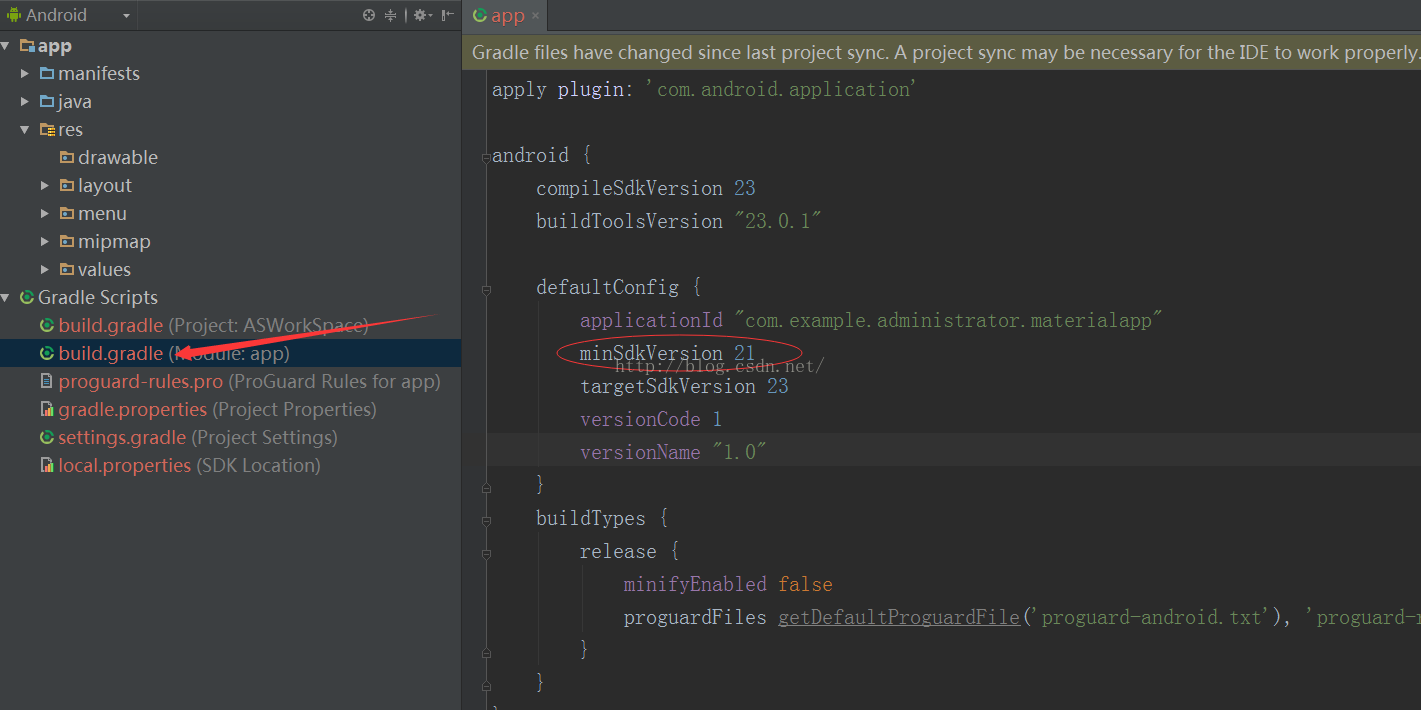This screenshot has width=1421, height=710.
Task: Select the manifests tree item label
Action: pyautogui.click(x=99, y=74)
